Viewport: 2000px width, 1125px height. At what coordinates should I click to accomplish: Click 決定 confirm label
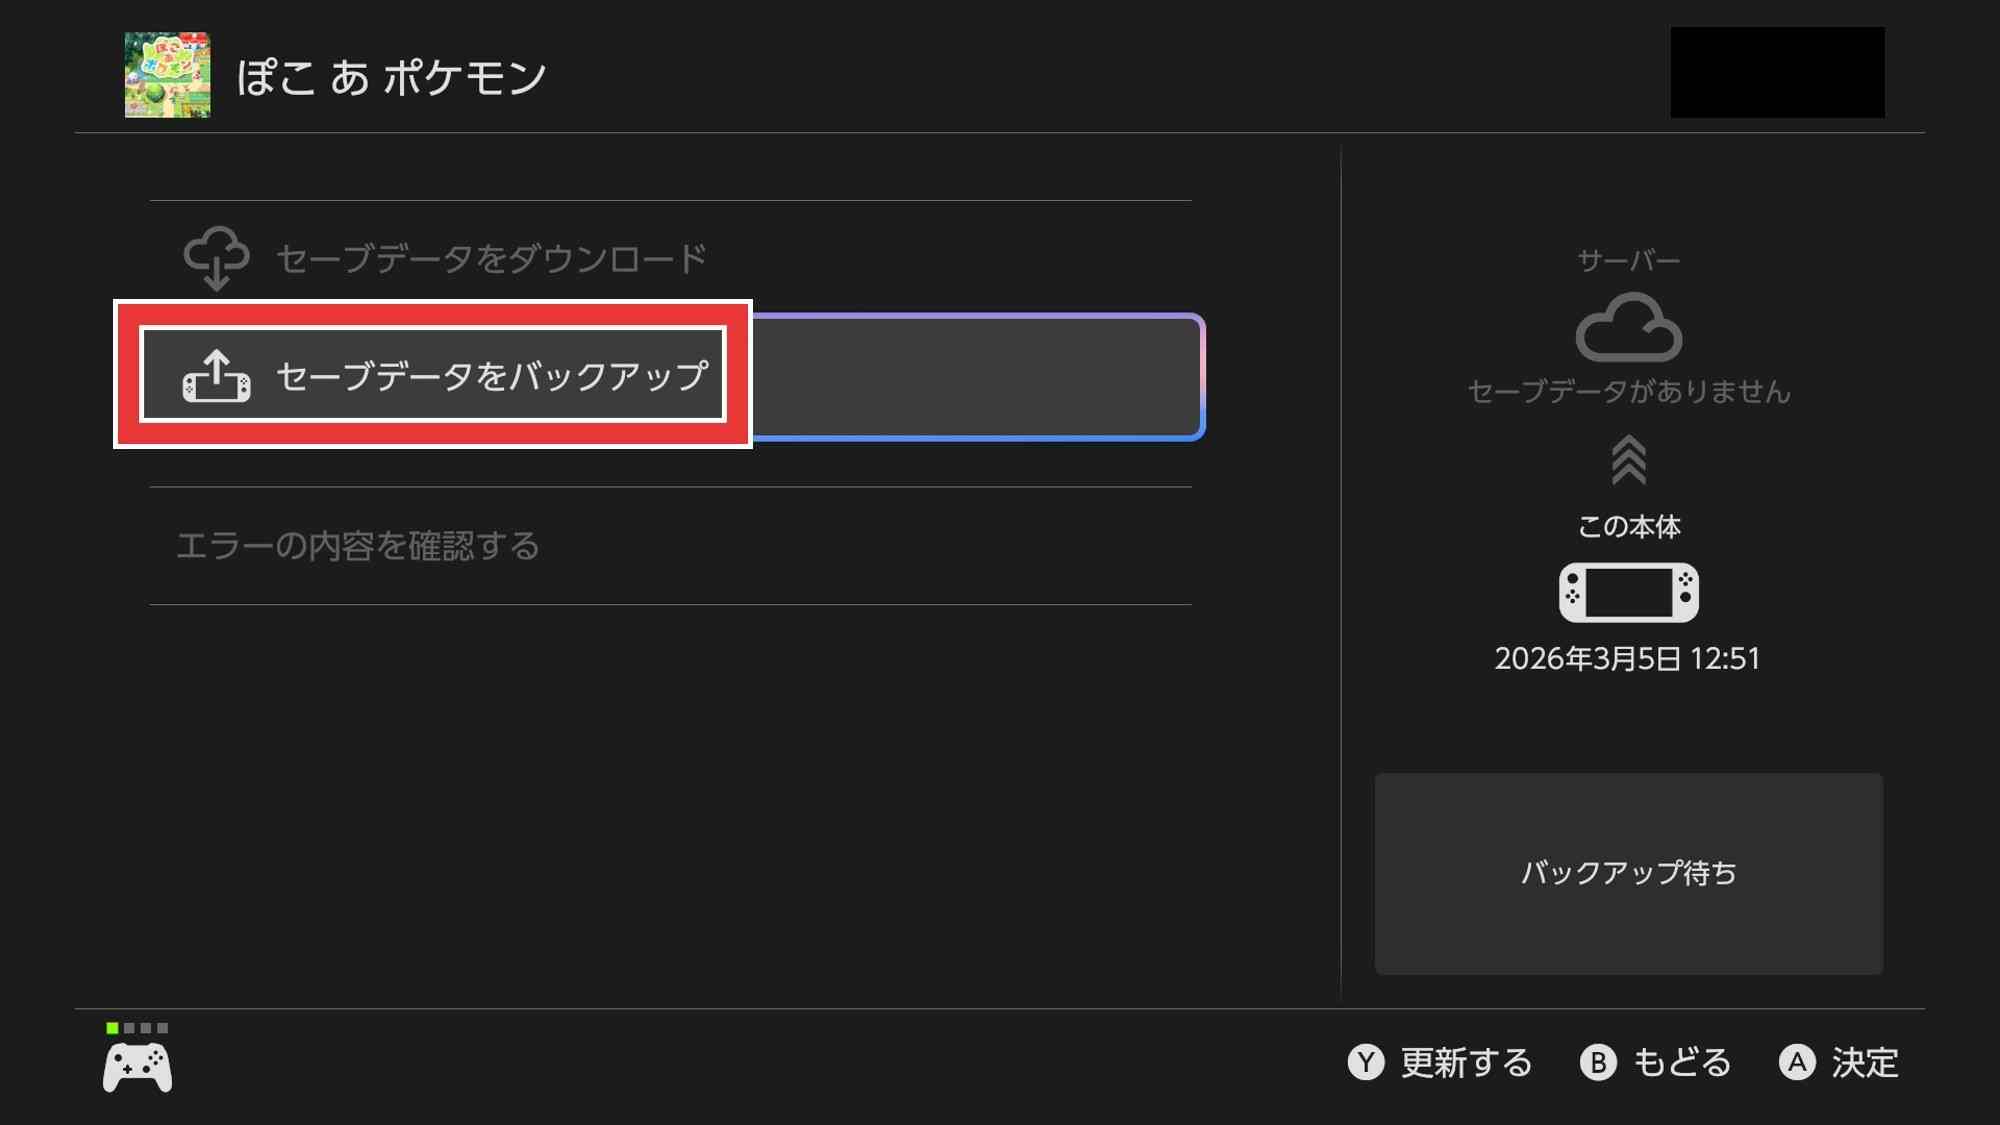(1864, 1062)
